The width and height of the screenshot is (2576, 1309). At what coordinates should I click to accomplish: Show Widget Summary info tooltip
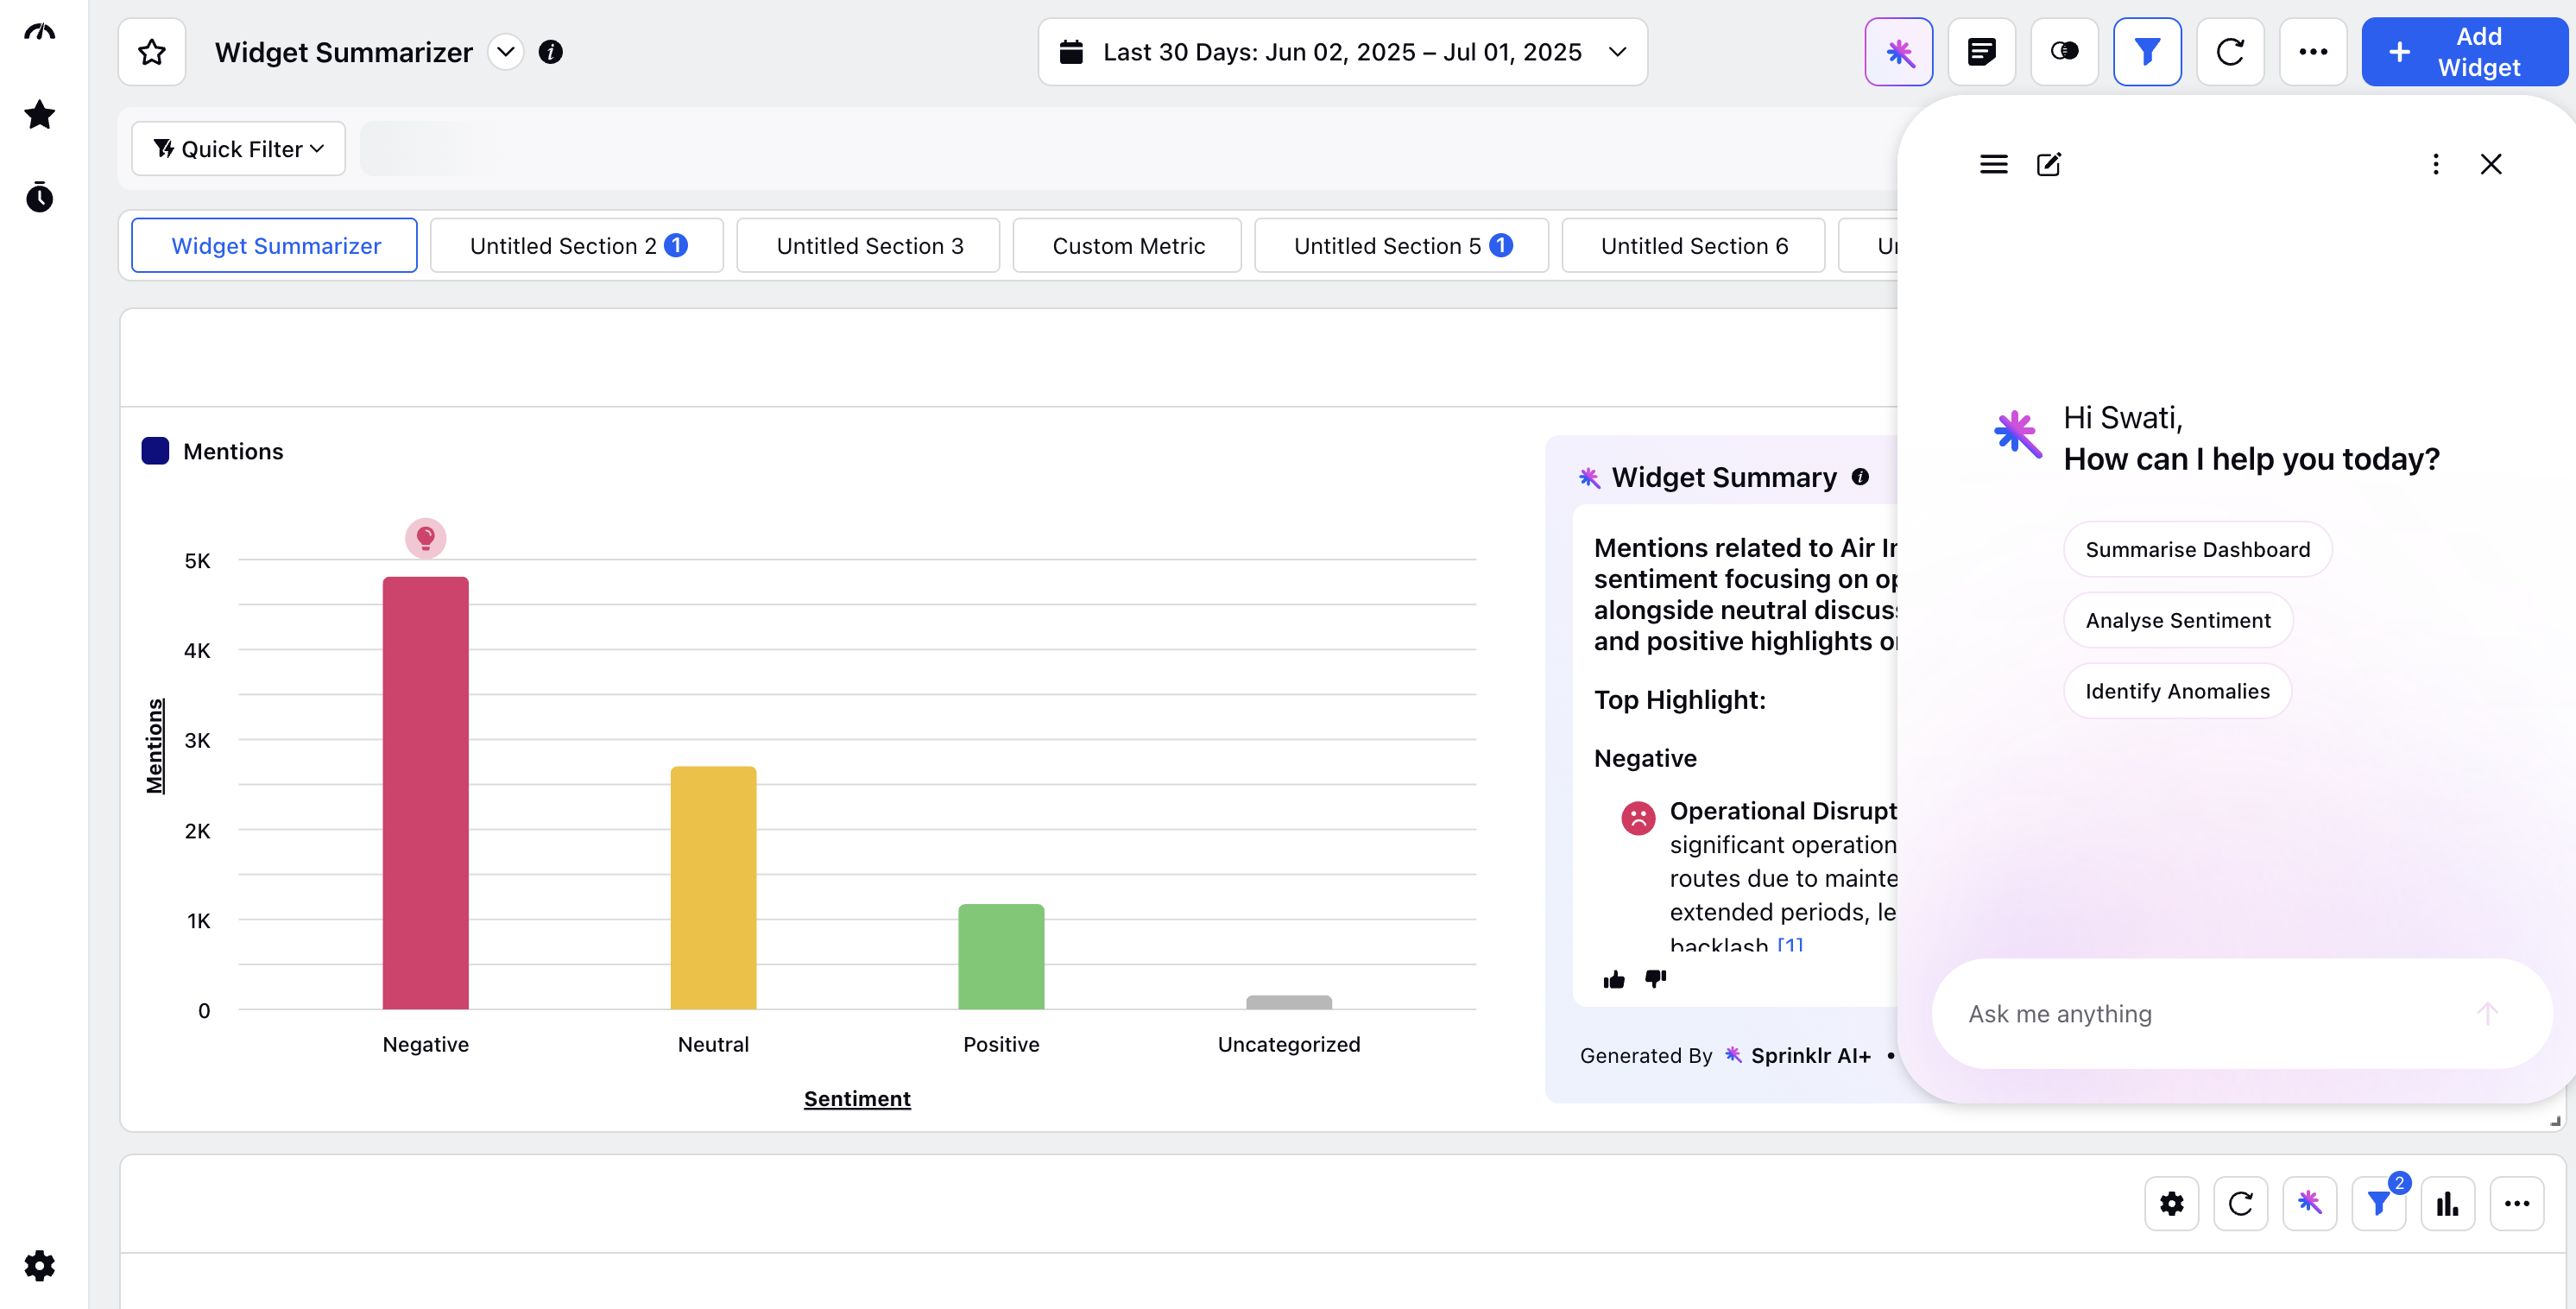[1860, 477]
